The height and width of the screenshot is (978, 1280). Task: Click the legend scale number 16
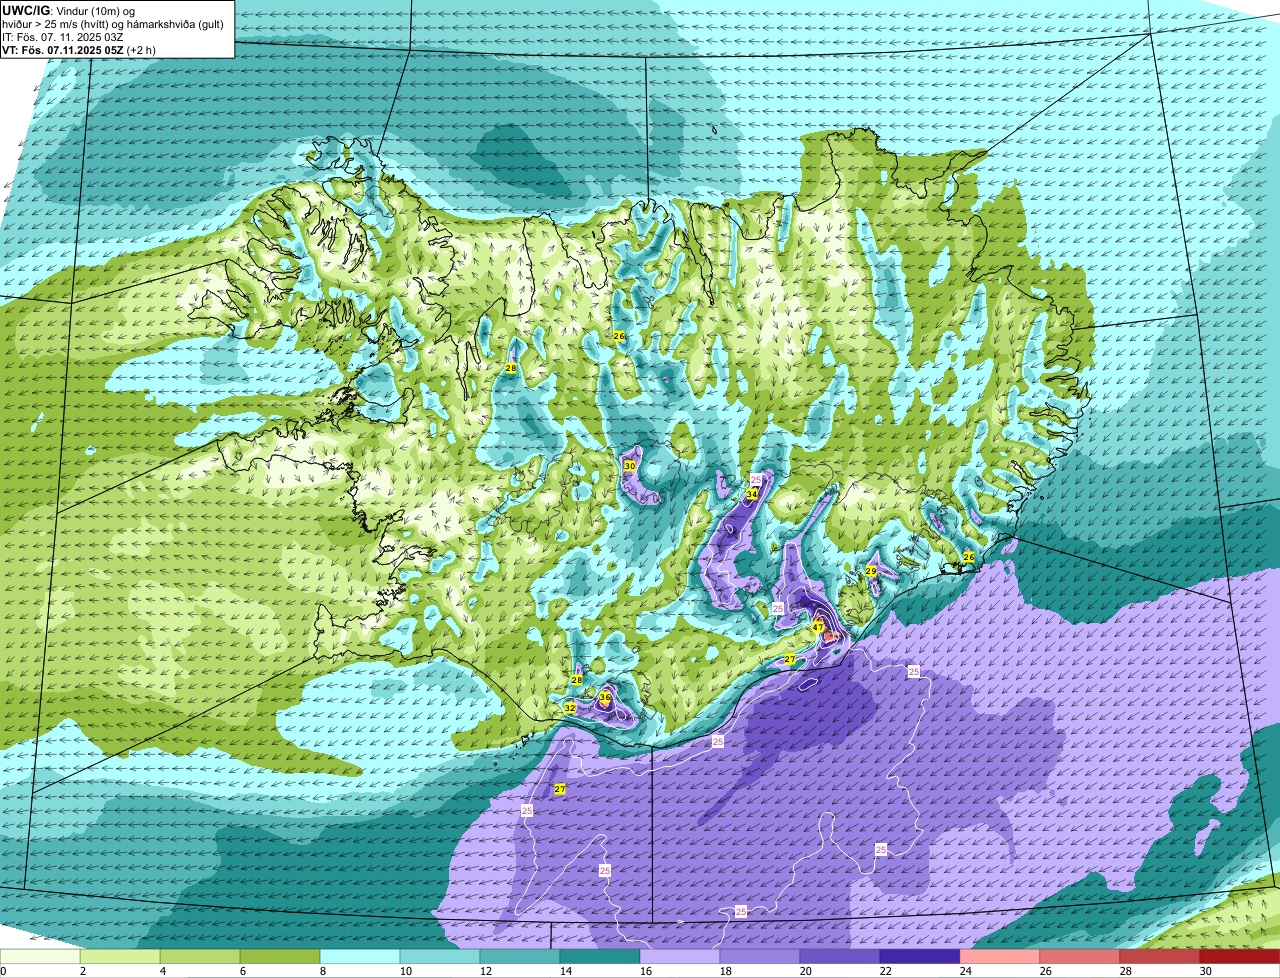[645, 971]
